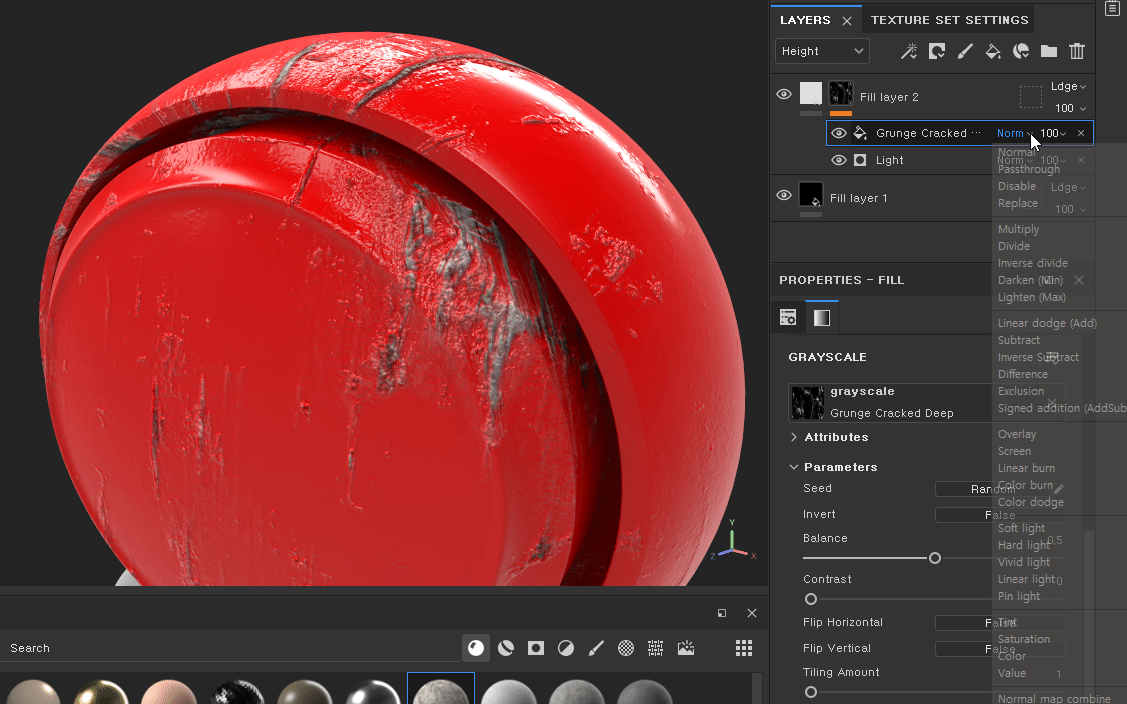The height and width of the screenshot is (704, 1127).
Task: Click the empty dashed mask slot on Fill layer 2
Action: click(1030, 96)
